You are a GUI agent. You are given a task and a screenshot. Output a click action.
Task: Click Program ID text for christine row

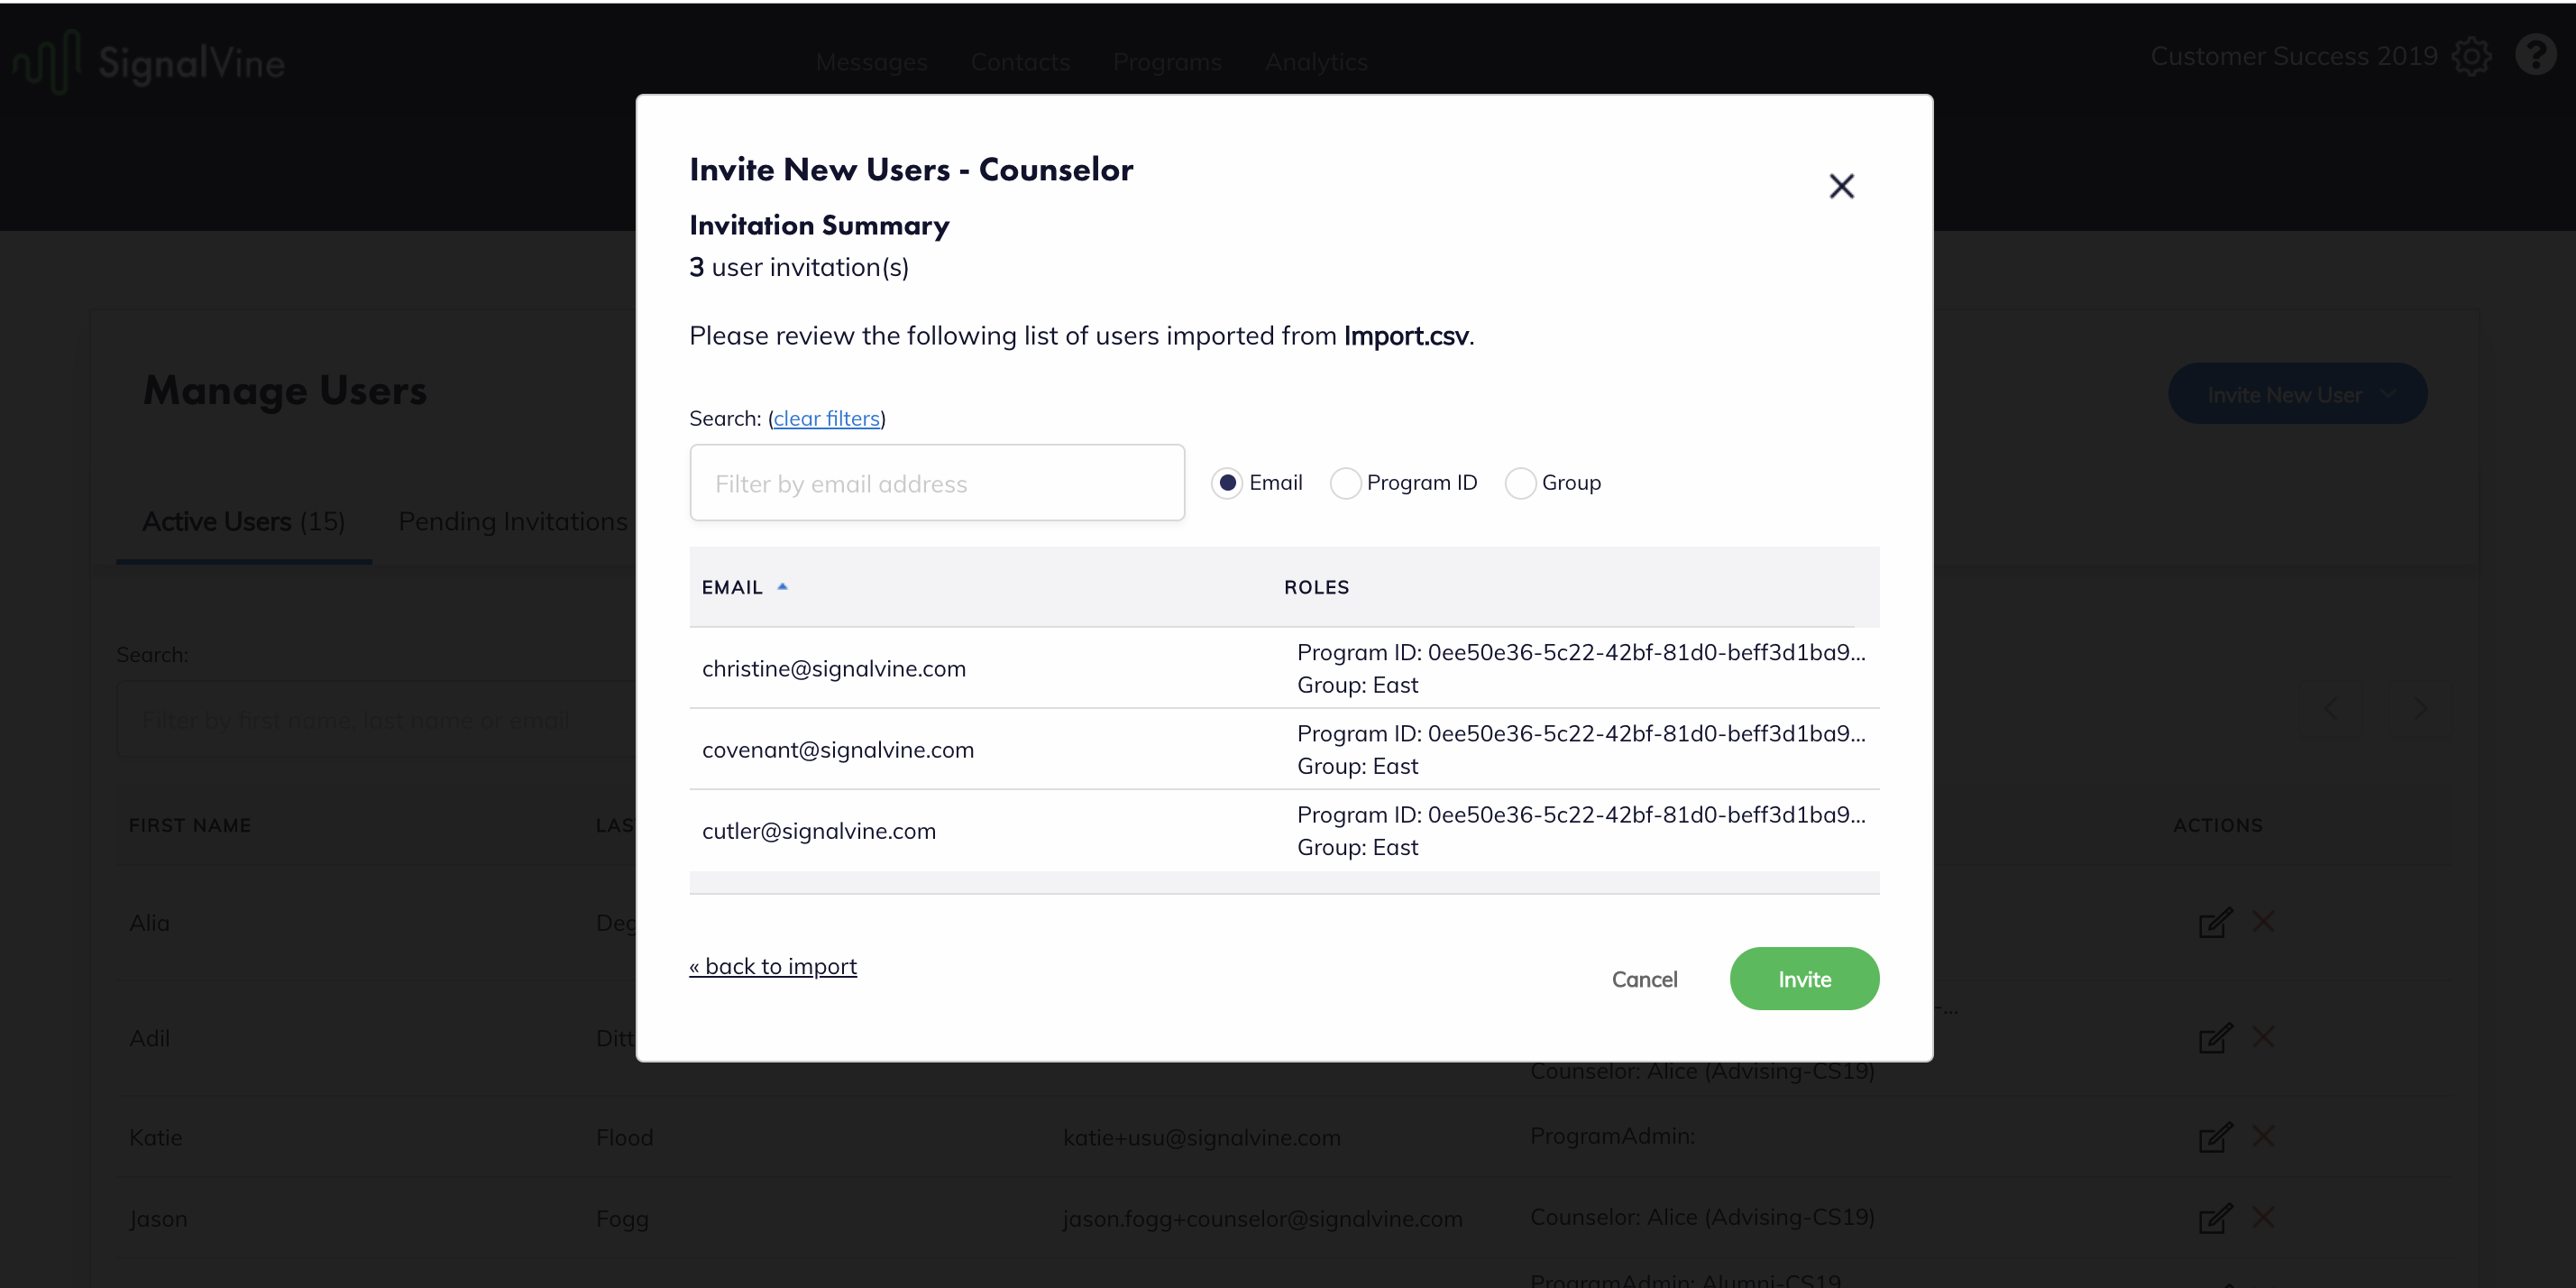click(1581, 652)
